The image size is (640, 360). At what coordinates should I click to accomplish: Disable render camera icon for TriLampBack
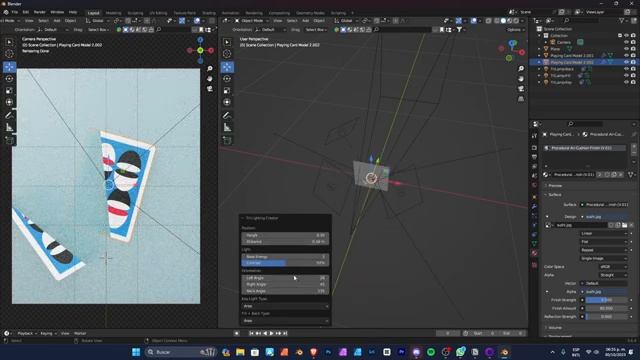[x=633, y=69]
